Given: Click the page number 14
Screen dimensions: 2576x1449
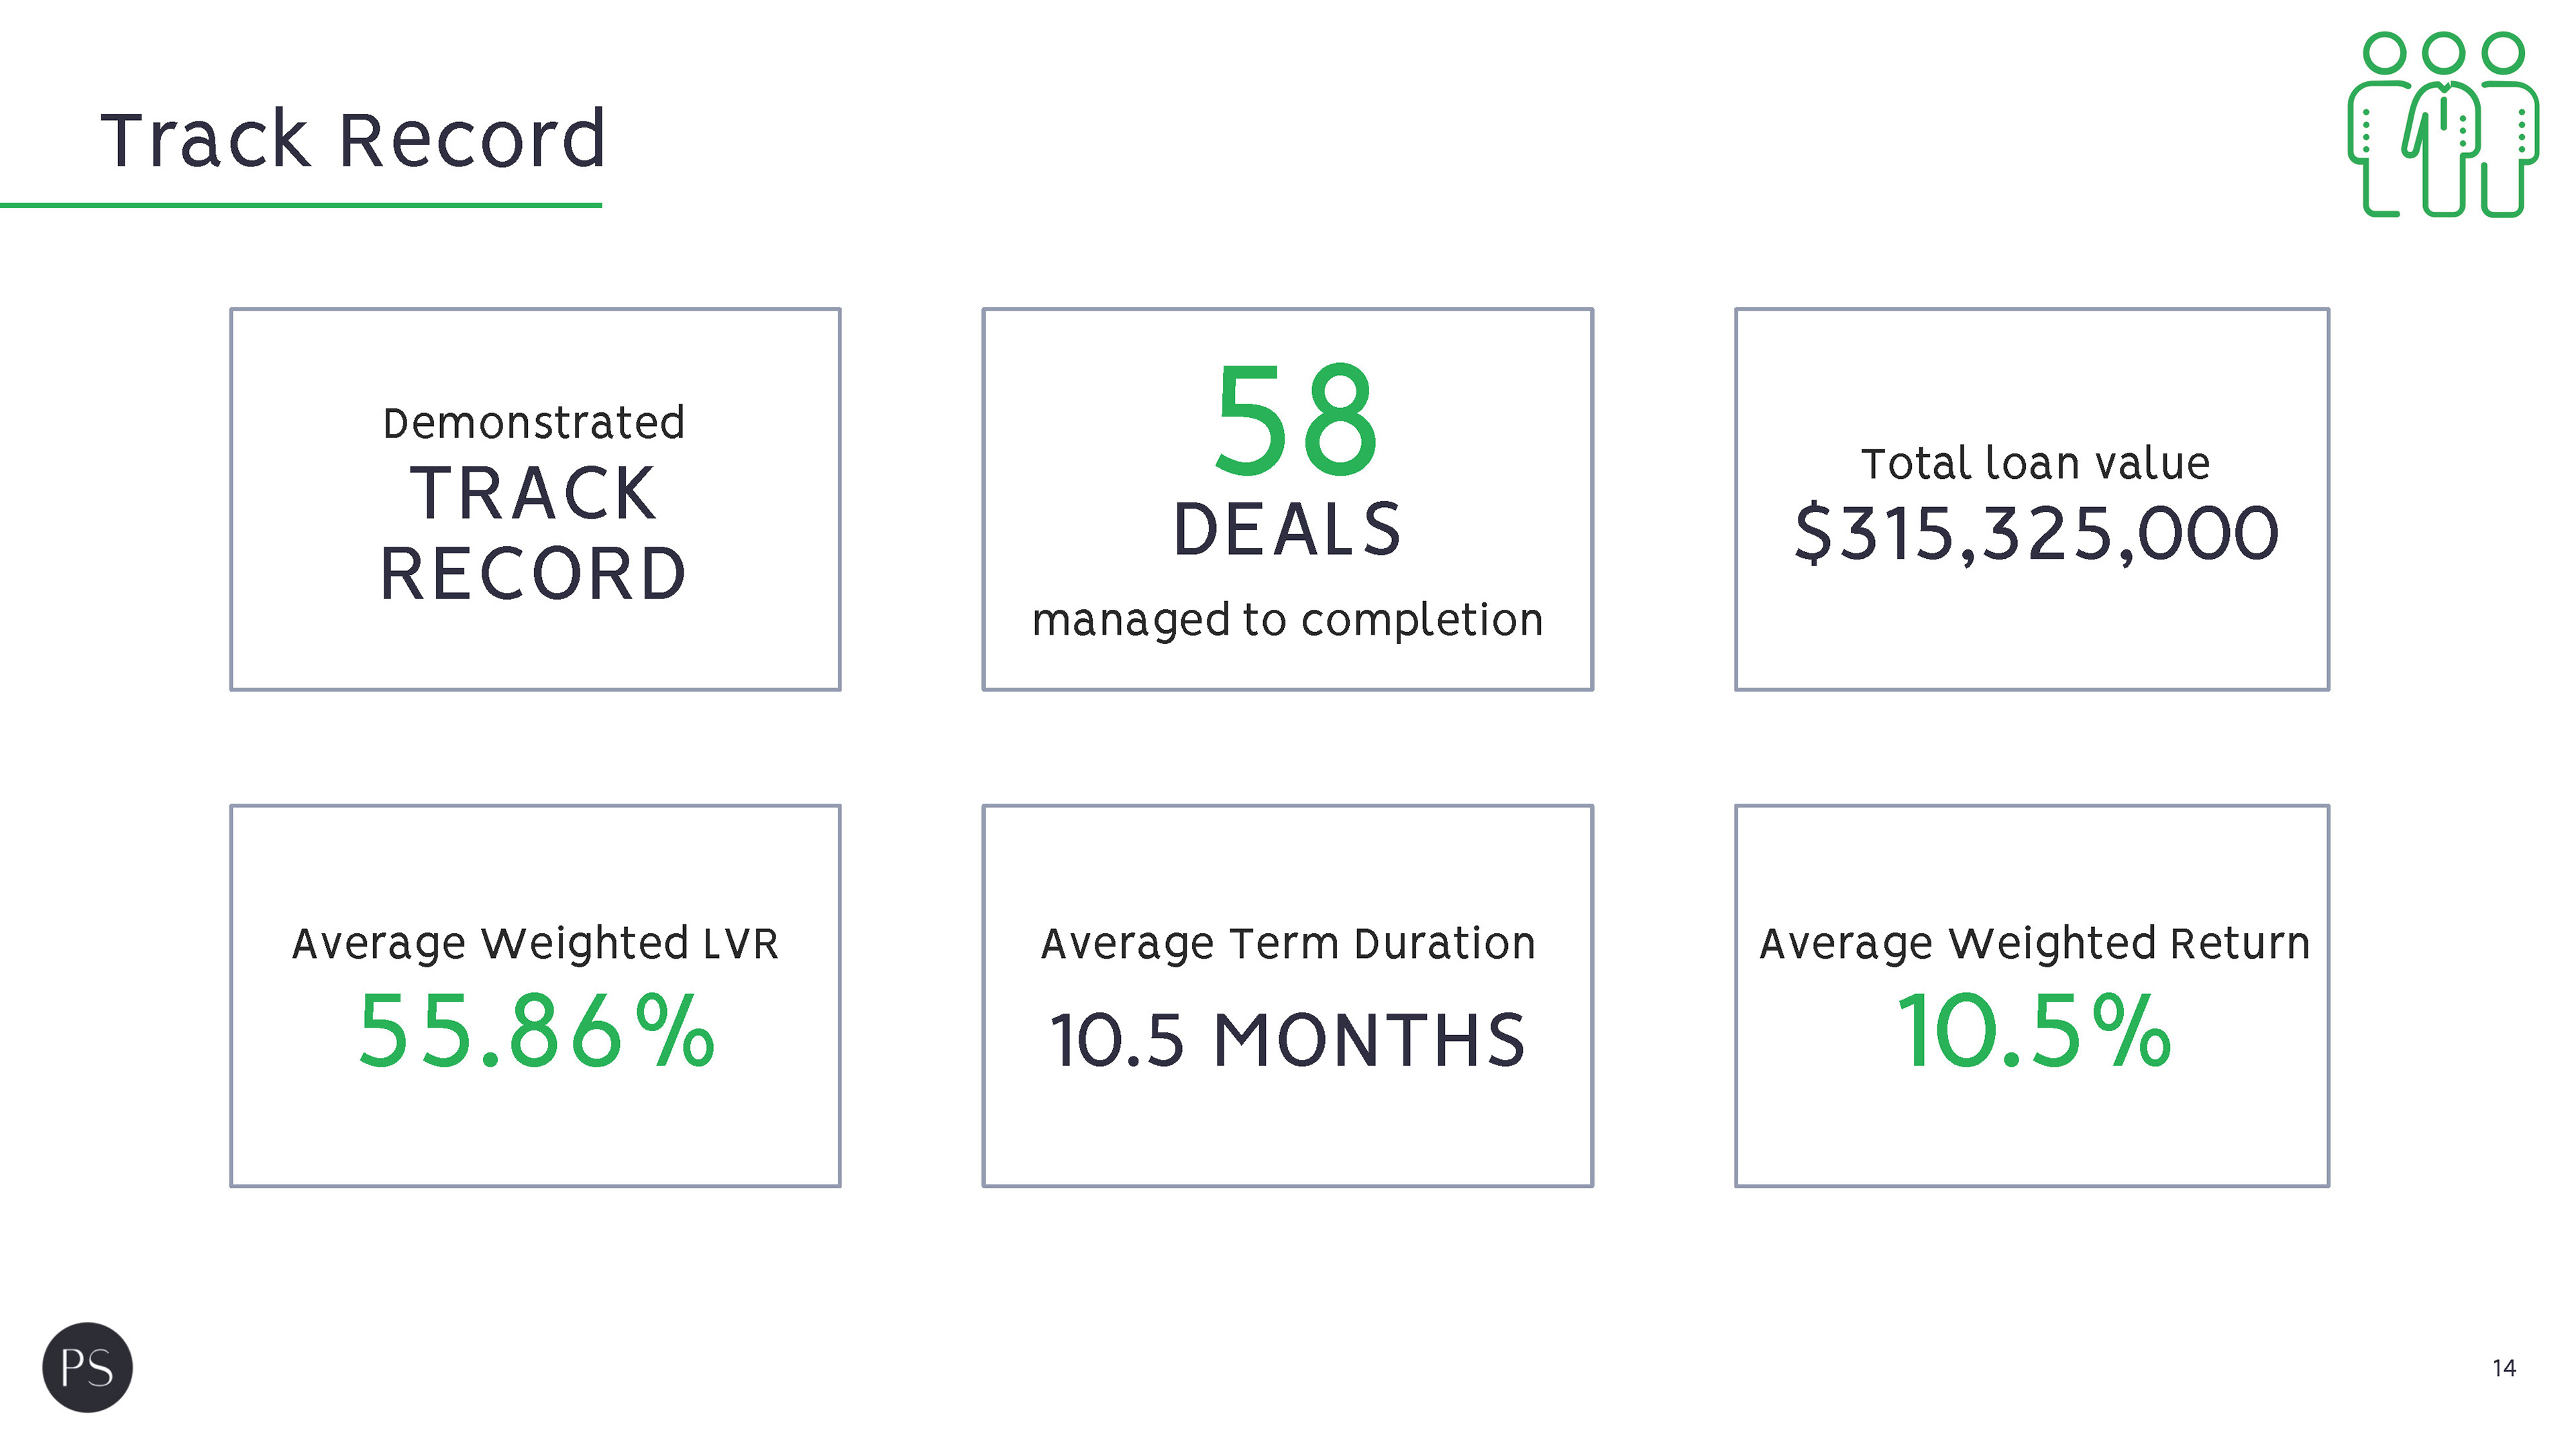Looking at the screenshot, I should 2504,1368.
